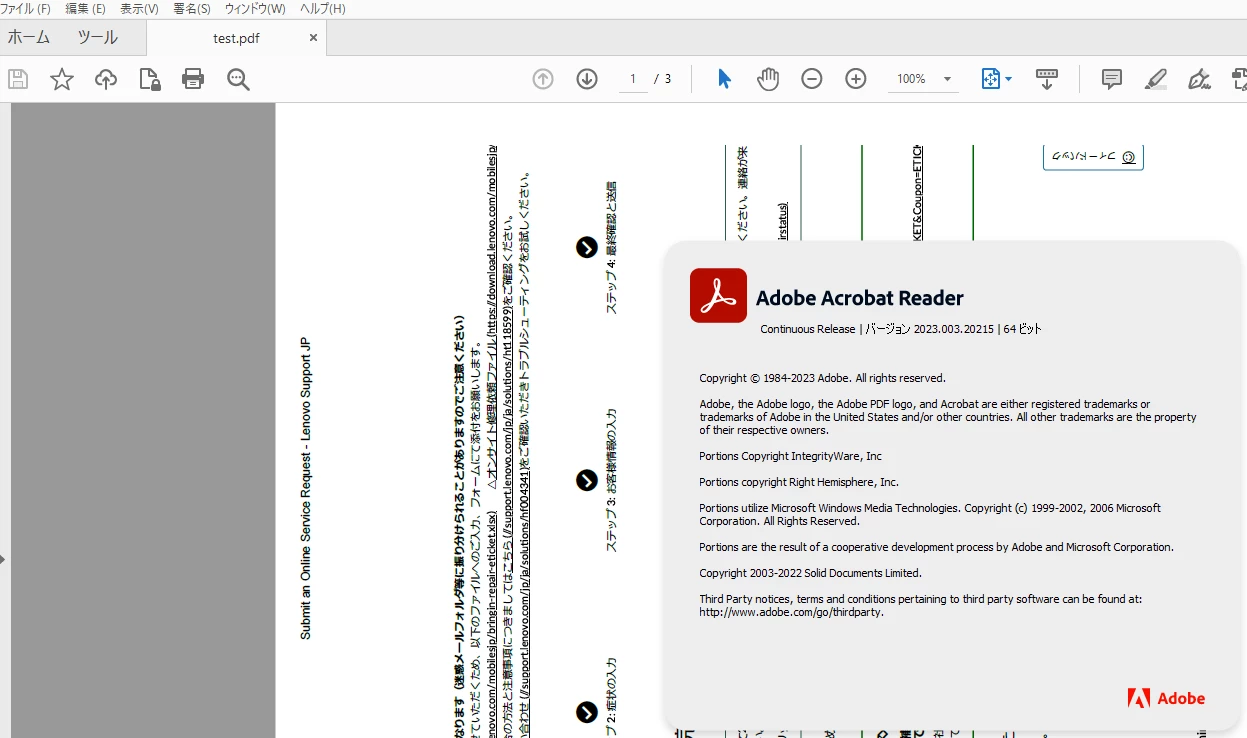Click the ステップ 3 arrow circle icon
Screen dimensions: 1247x738
click(x=587, y=481)
